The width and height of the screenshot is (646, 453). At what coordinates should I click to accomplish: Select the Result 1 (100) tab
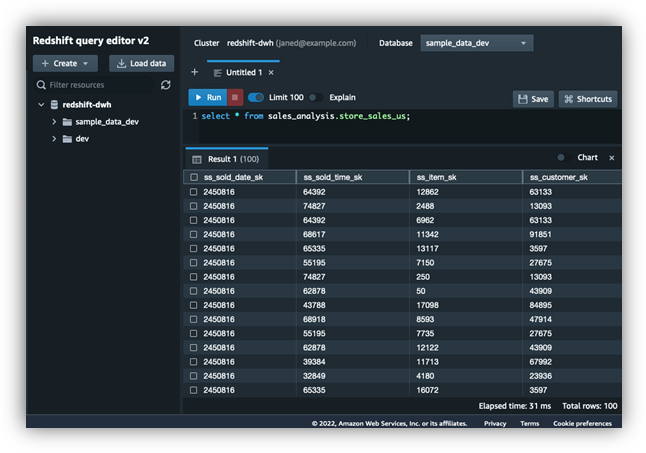tap(227, 159)
